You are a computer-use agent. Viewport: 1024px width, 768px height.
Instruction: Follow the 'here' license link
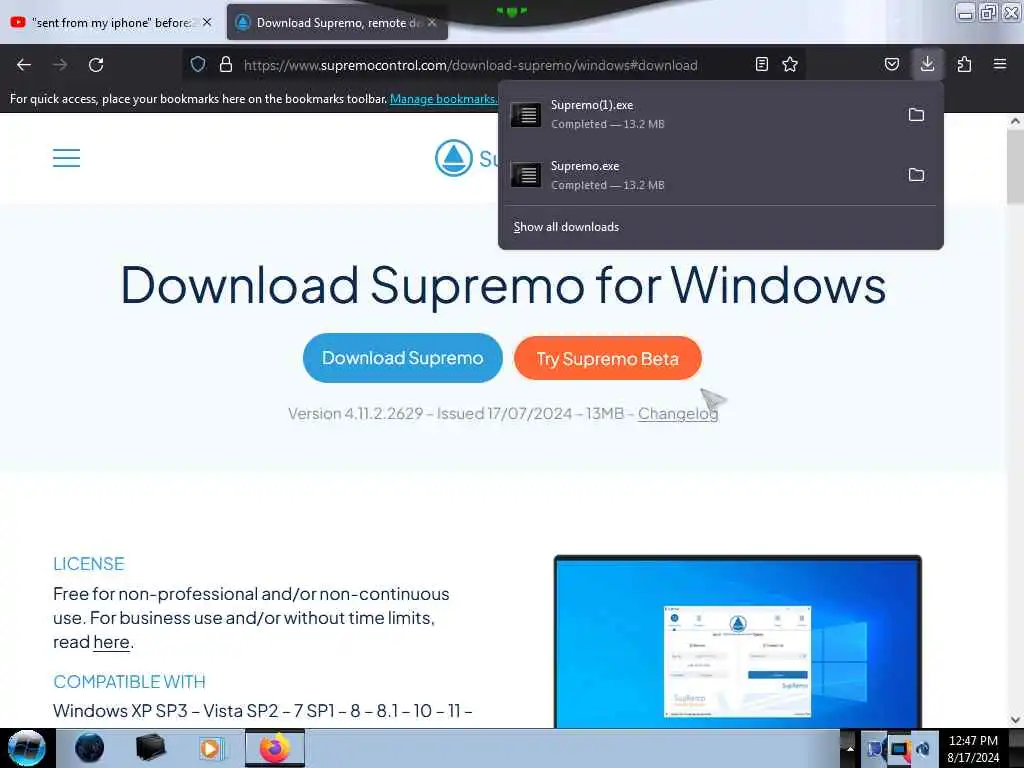[x=111, y=642]
